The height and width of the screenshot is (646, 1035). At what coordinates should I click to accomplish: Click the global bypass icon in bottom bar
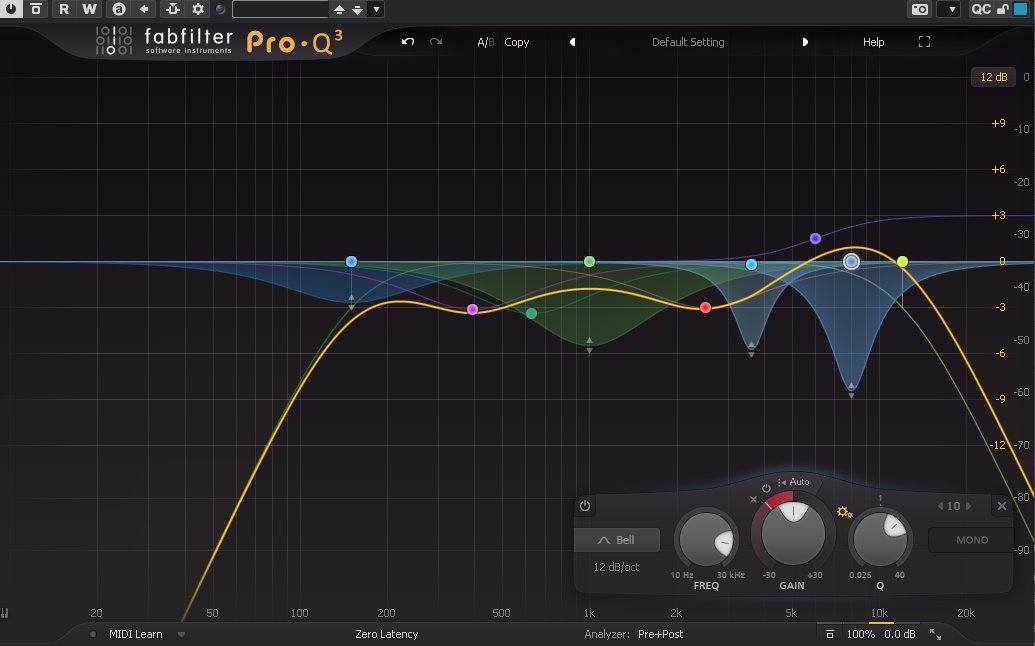(x=830, y=634)
